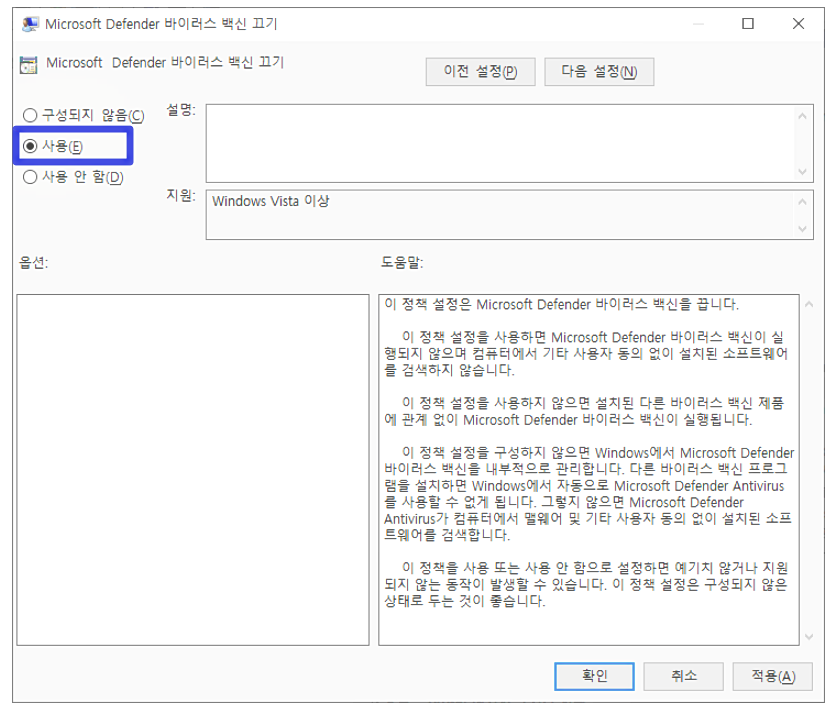Image resolution: width=829 pixels, height=708 pixels.
Task: Click the 이전 설정(P) button
Action: tap(480, 71)
